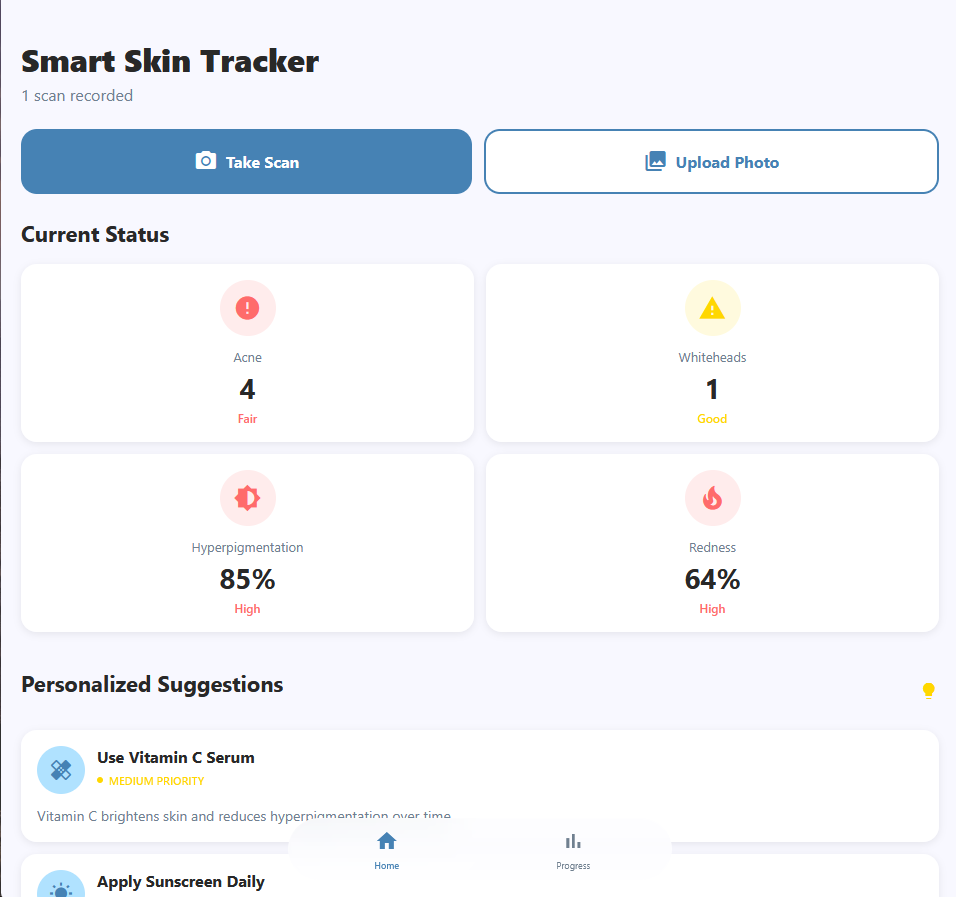
Task: Click the camera icon on Take Scan
Action: click(206, 161)
